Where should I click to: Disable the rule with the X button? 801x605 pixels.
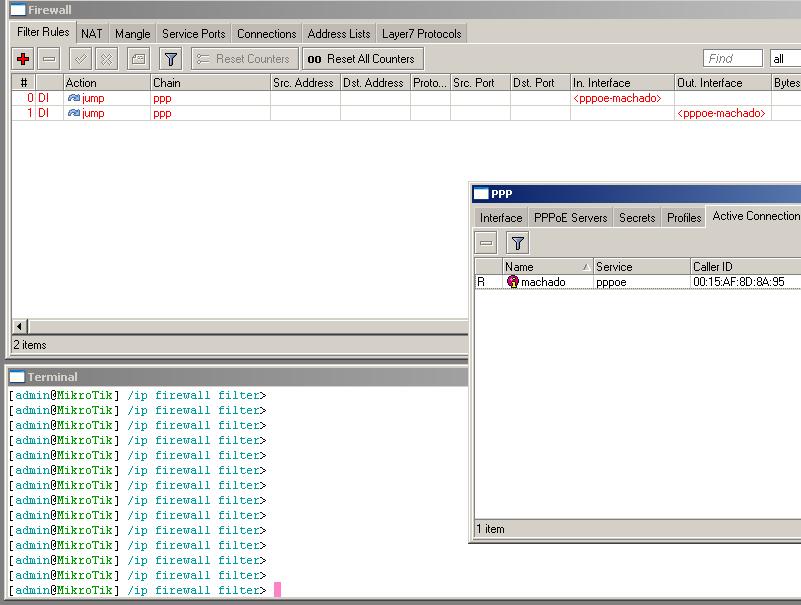click(x=105, y=59)
